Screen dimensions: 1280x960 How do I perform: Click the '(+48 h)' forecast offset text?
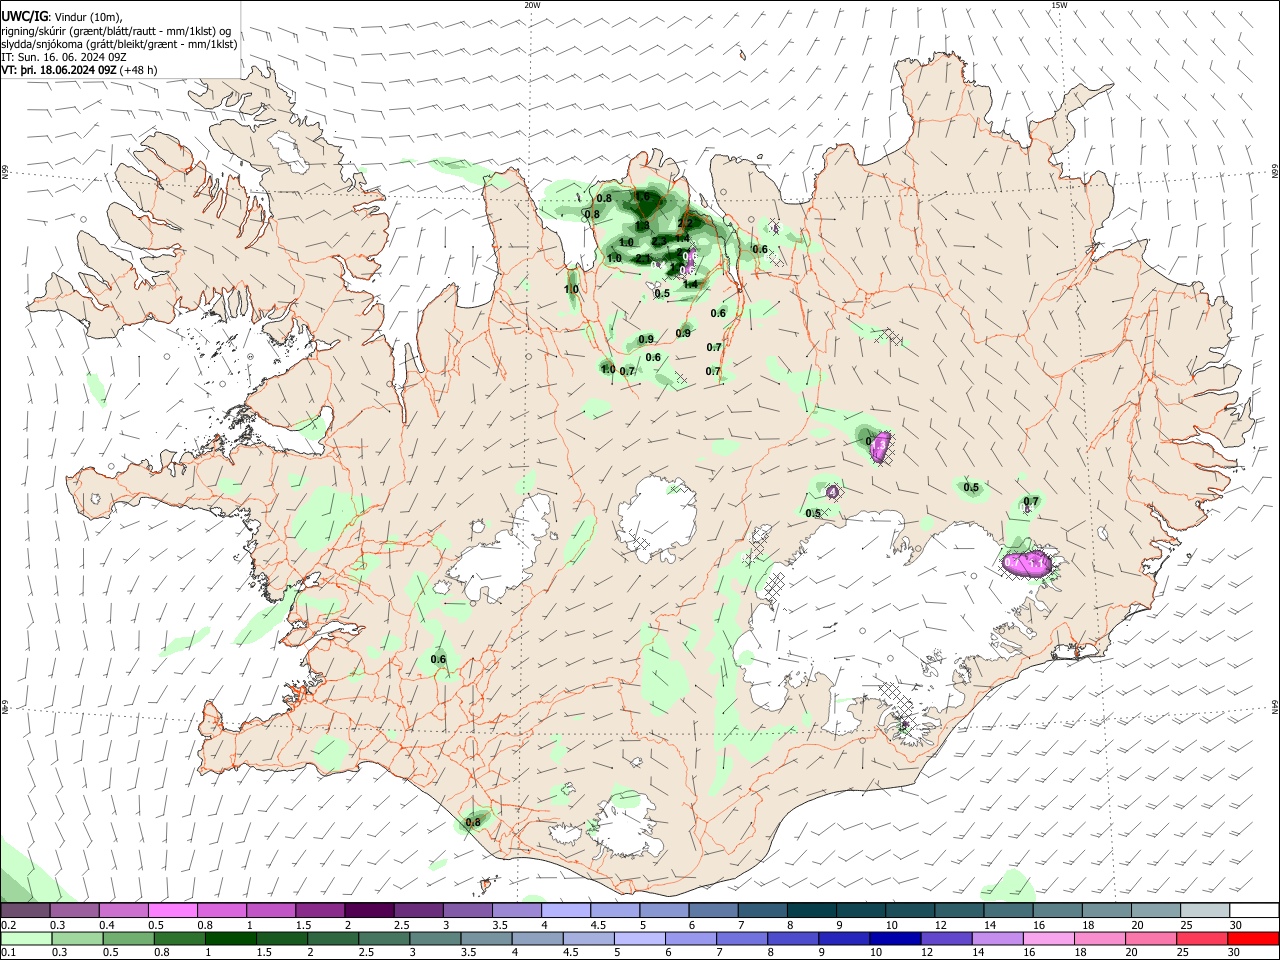tap(138, 70)
